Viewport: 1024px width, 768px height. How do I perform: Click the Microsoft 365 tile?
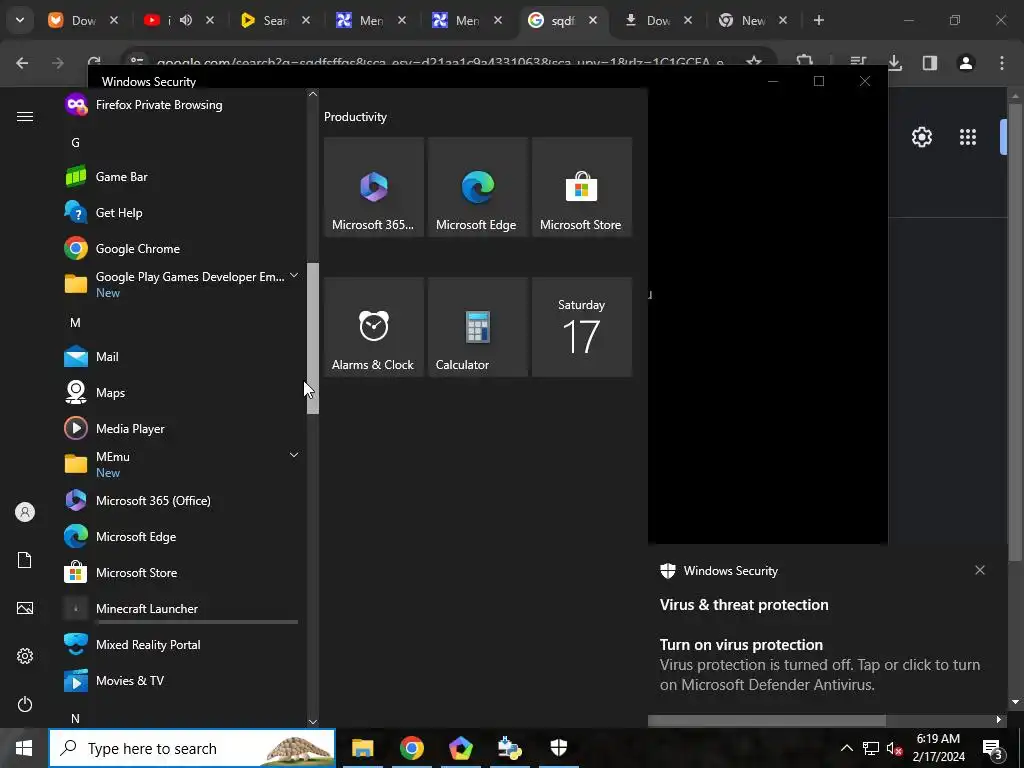pos(374,187)
